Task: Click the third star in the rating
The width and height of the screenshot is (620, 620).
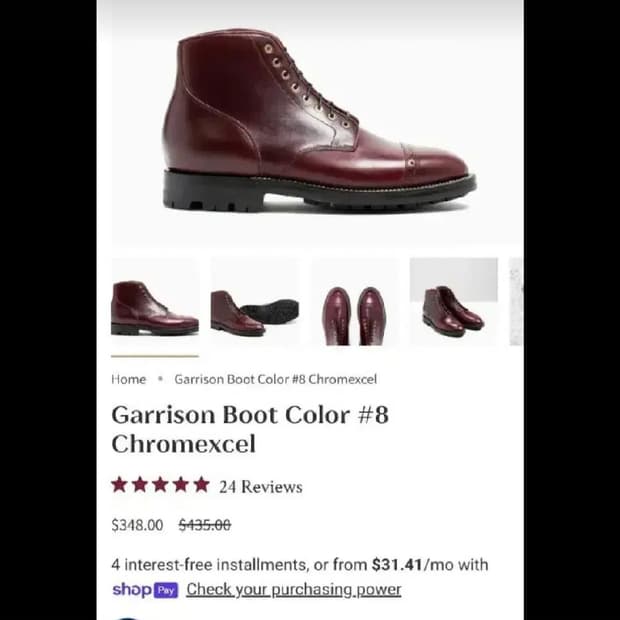Action: click(x=161, y=485)
